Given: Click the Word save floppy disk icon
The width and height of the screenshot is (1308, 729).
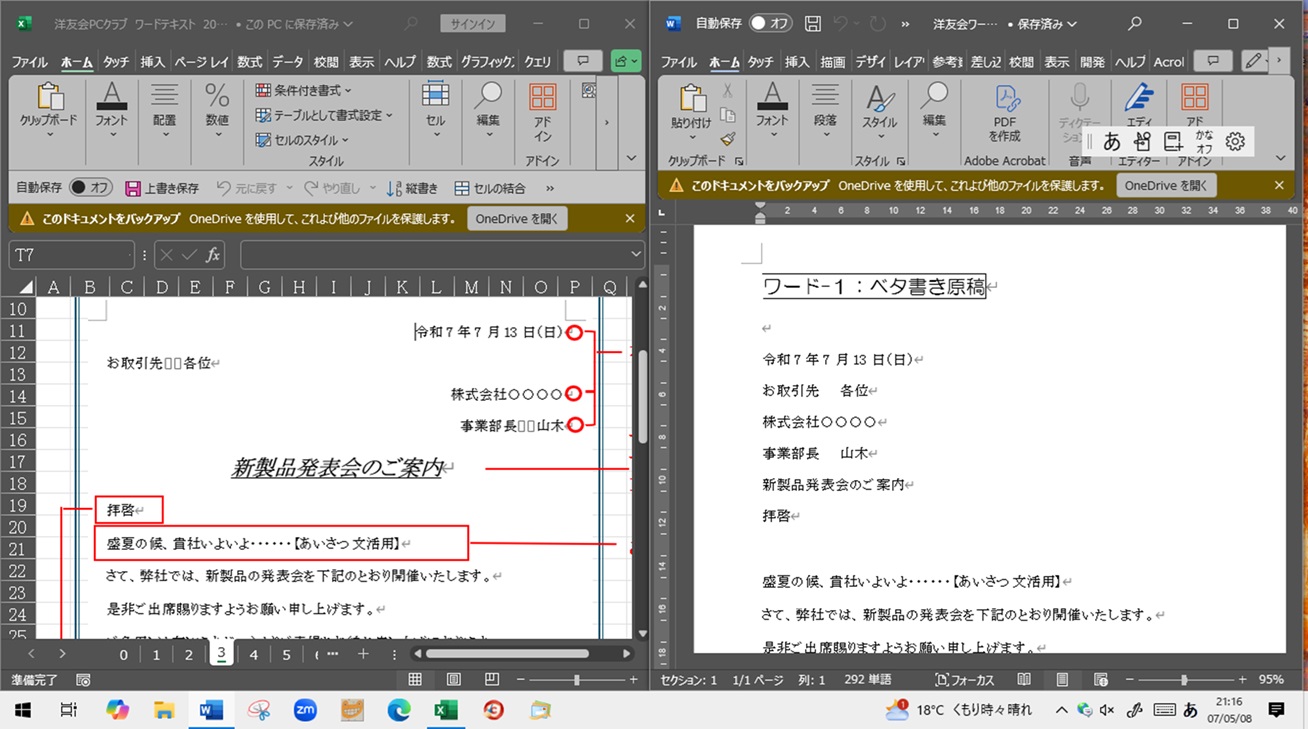Looking at the screenshot, I should [813, 23].
